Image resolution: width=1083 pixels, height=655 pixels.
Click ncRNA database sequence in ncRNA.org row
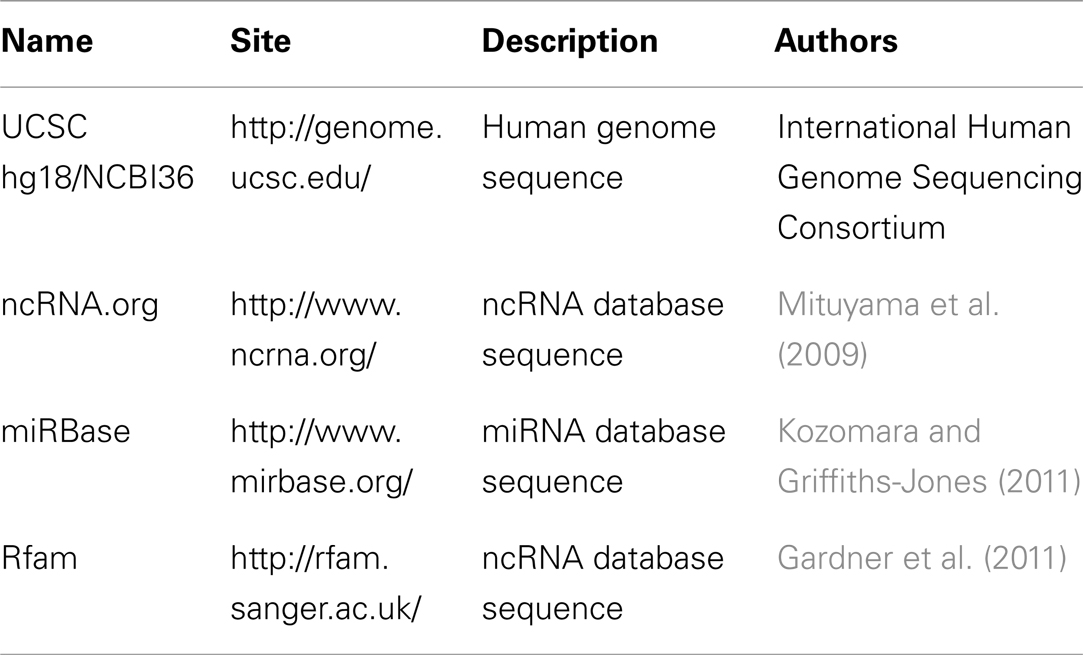[x=603, y=330]
